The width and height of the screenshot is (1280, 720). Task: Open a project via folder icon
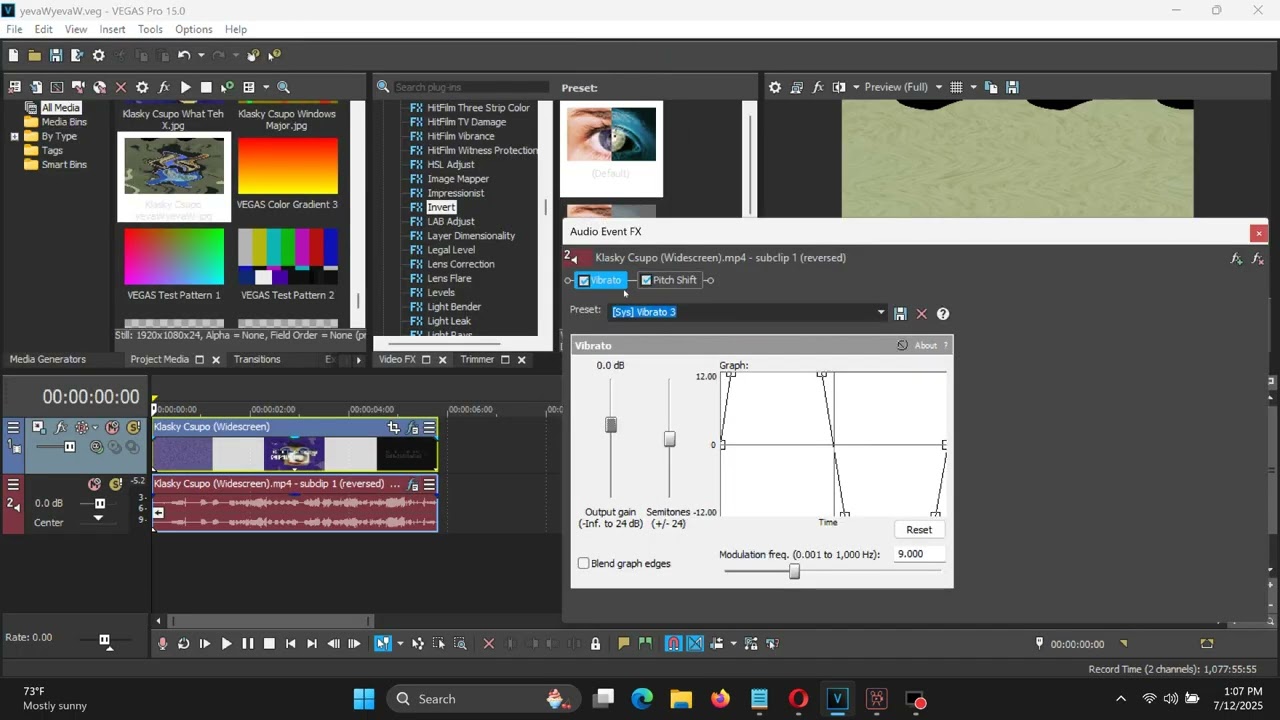[35, 55]
